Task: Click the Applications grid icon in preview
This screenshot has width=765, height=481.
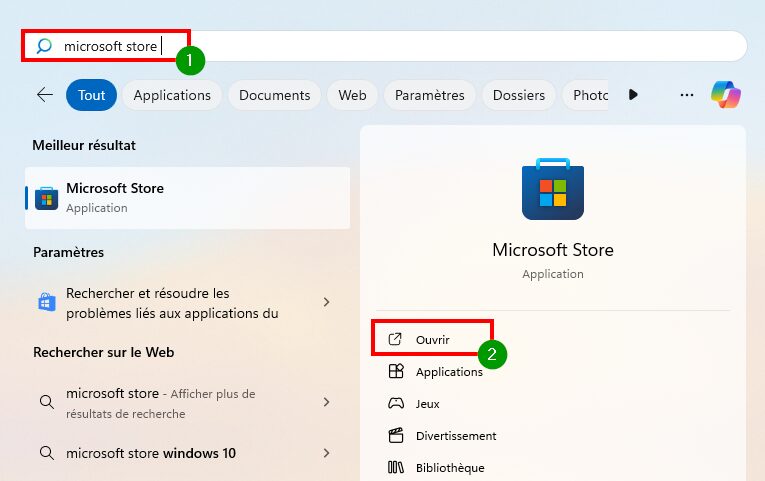Action: 396,371
